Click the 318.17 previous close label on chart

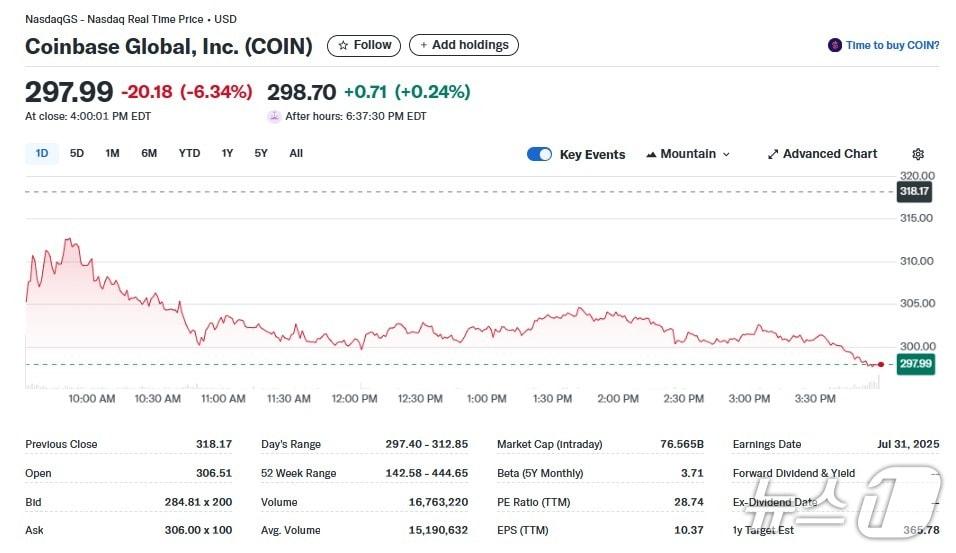[915, 191]
